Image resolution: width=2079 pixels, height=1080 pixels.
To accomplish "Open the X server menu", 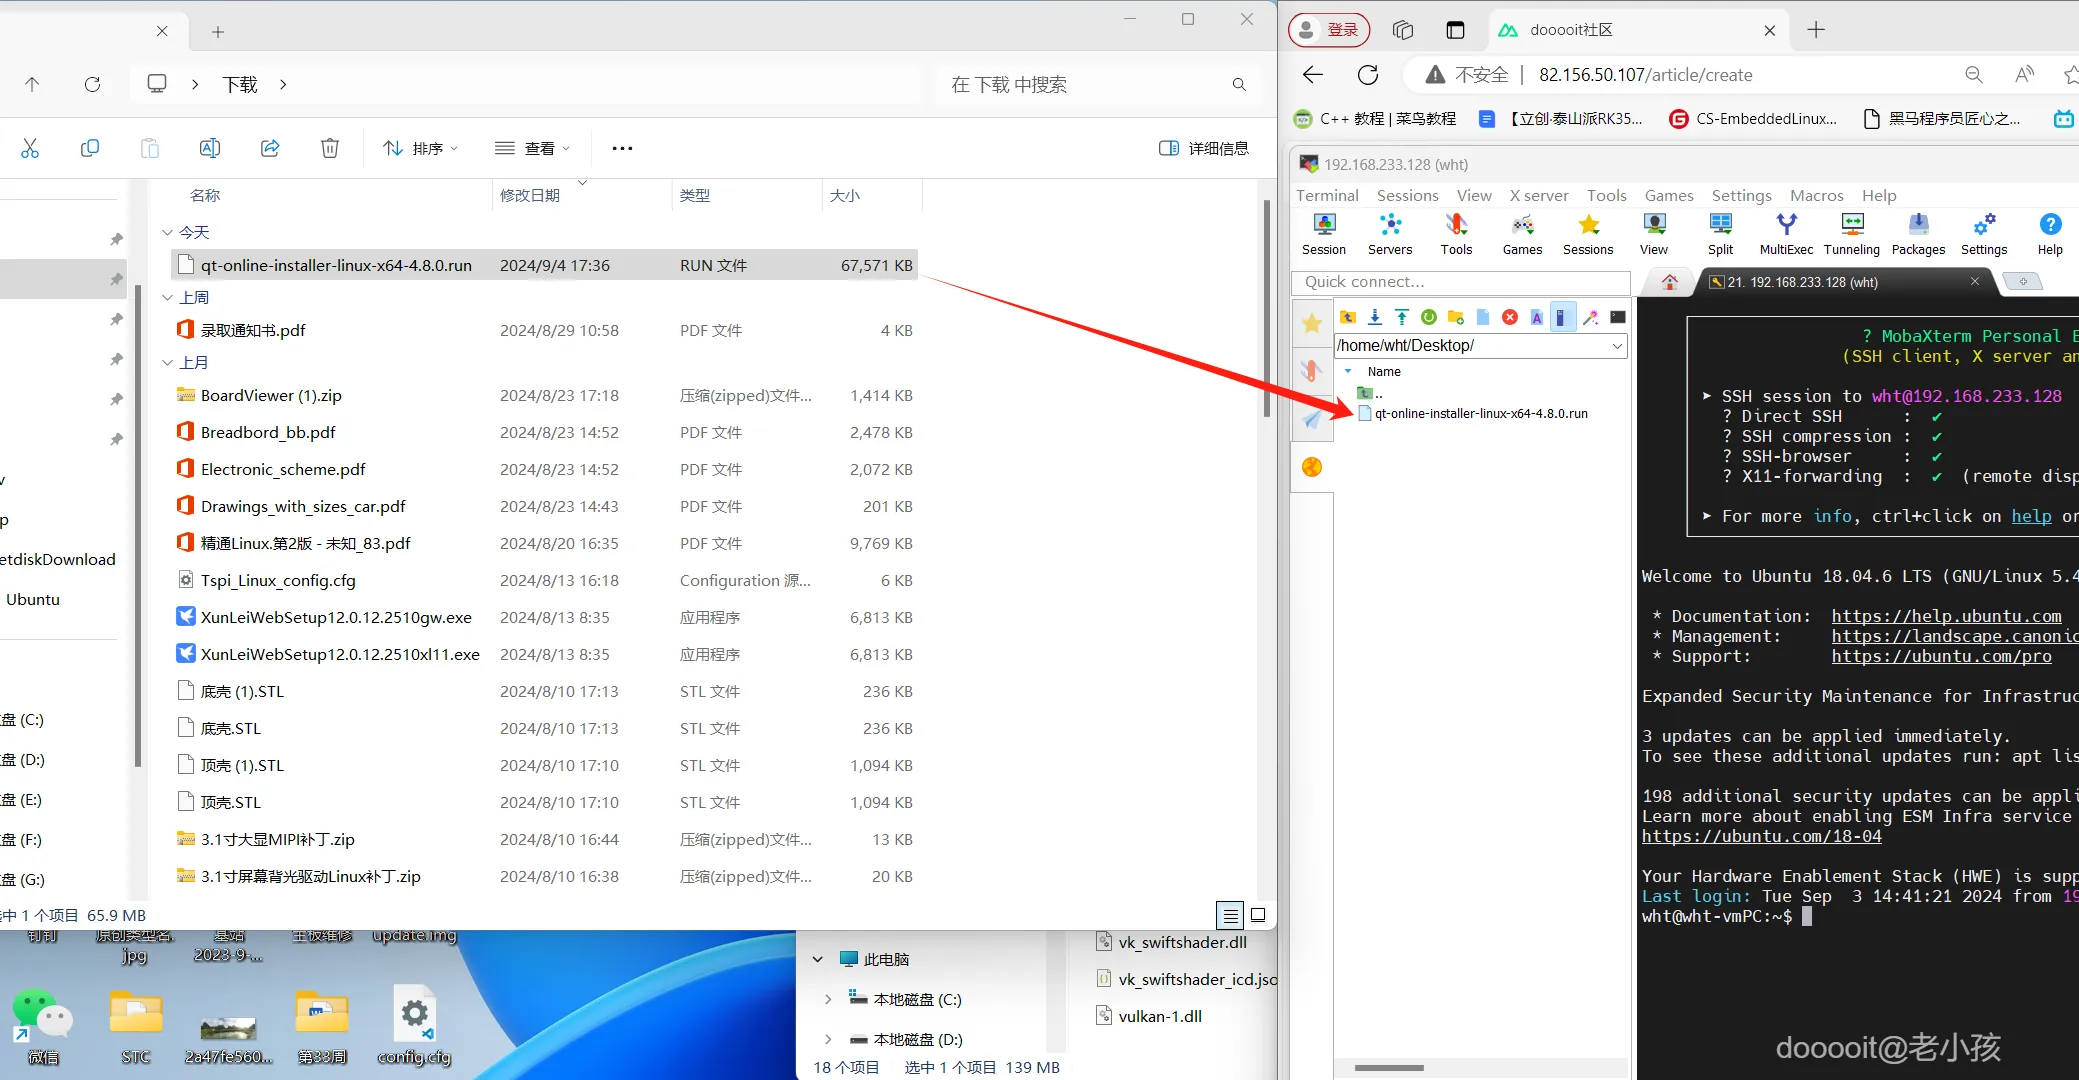I will click(x=1538, y=195).
